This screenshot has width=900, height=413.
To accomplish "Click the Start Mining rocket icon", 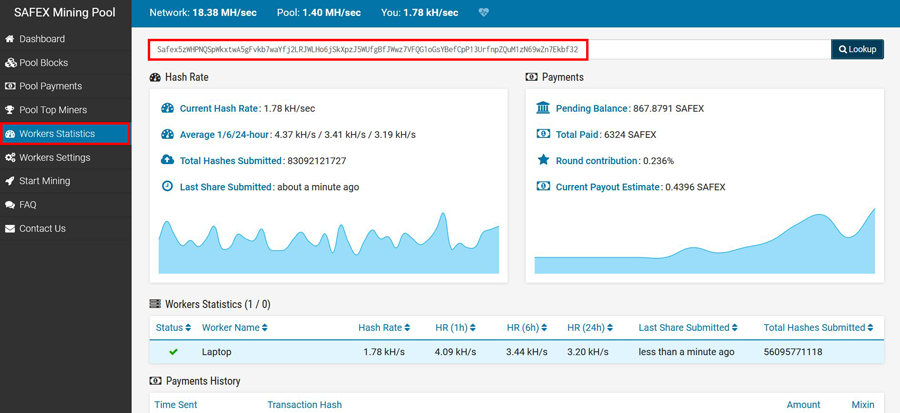I will [x=9, y=181].
